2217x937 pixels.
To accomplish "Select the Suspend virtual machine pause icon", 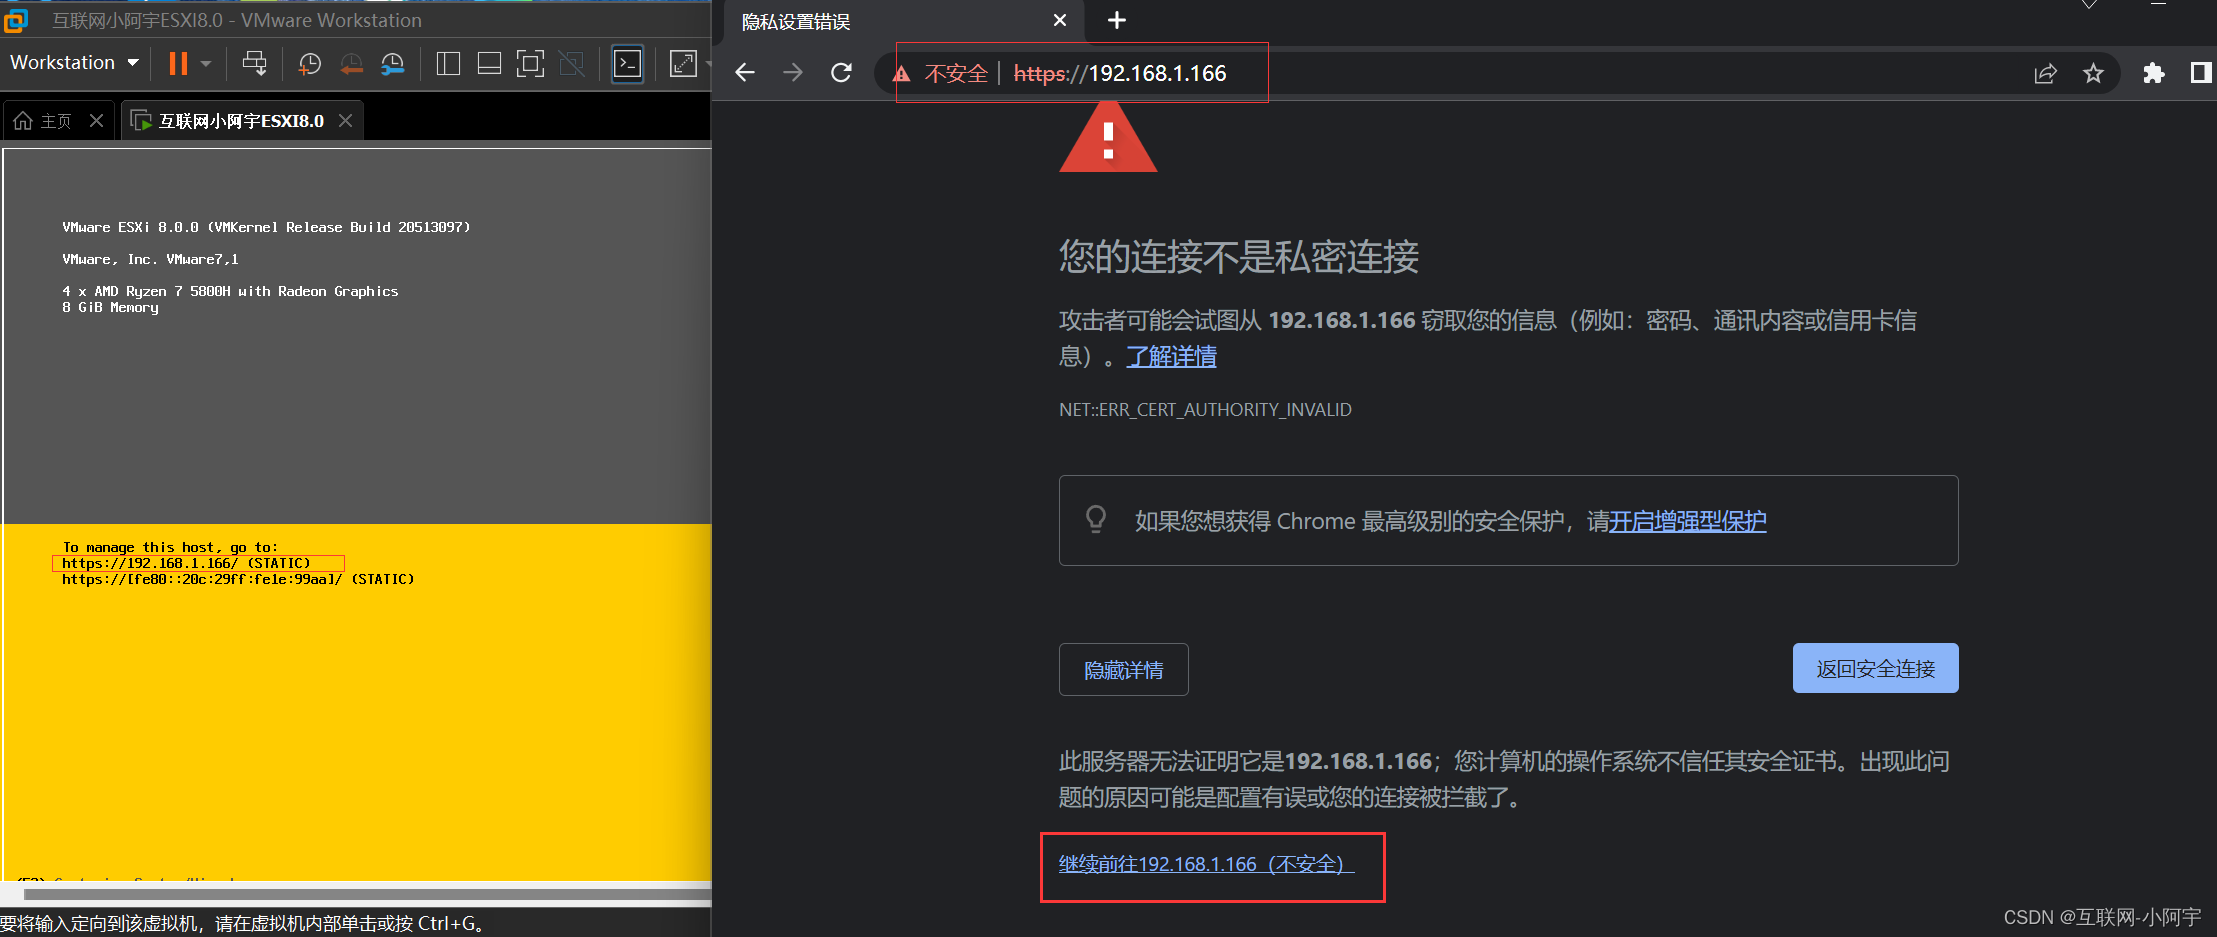I will (178, 63).
